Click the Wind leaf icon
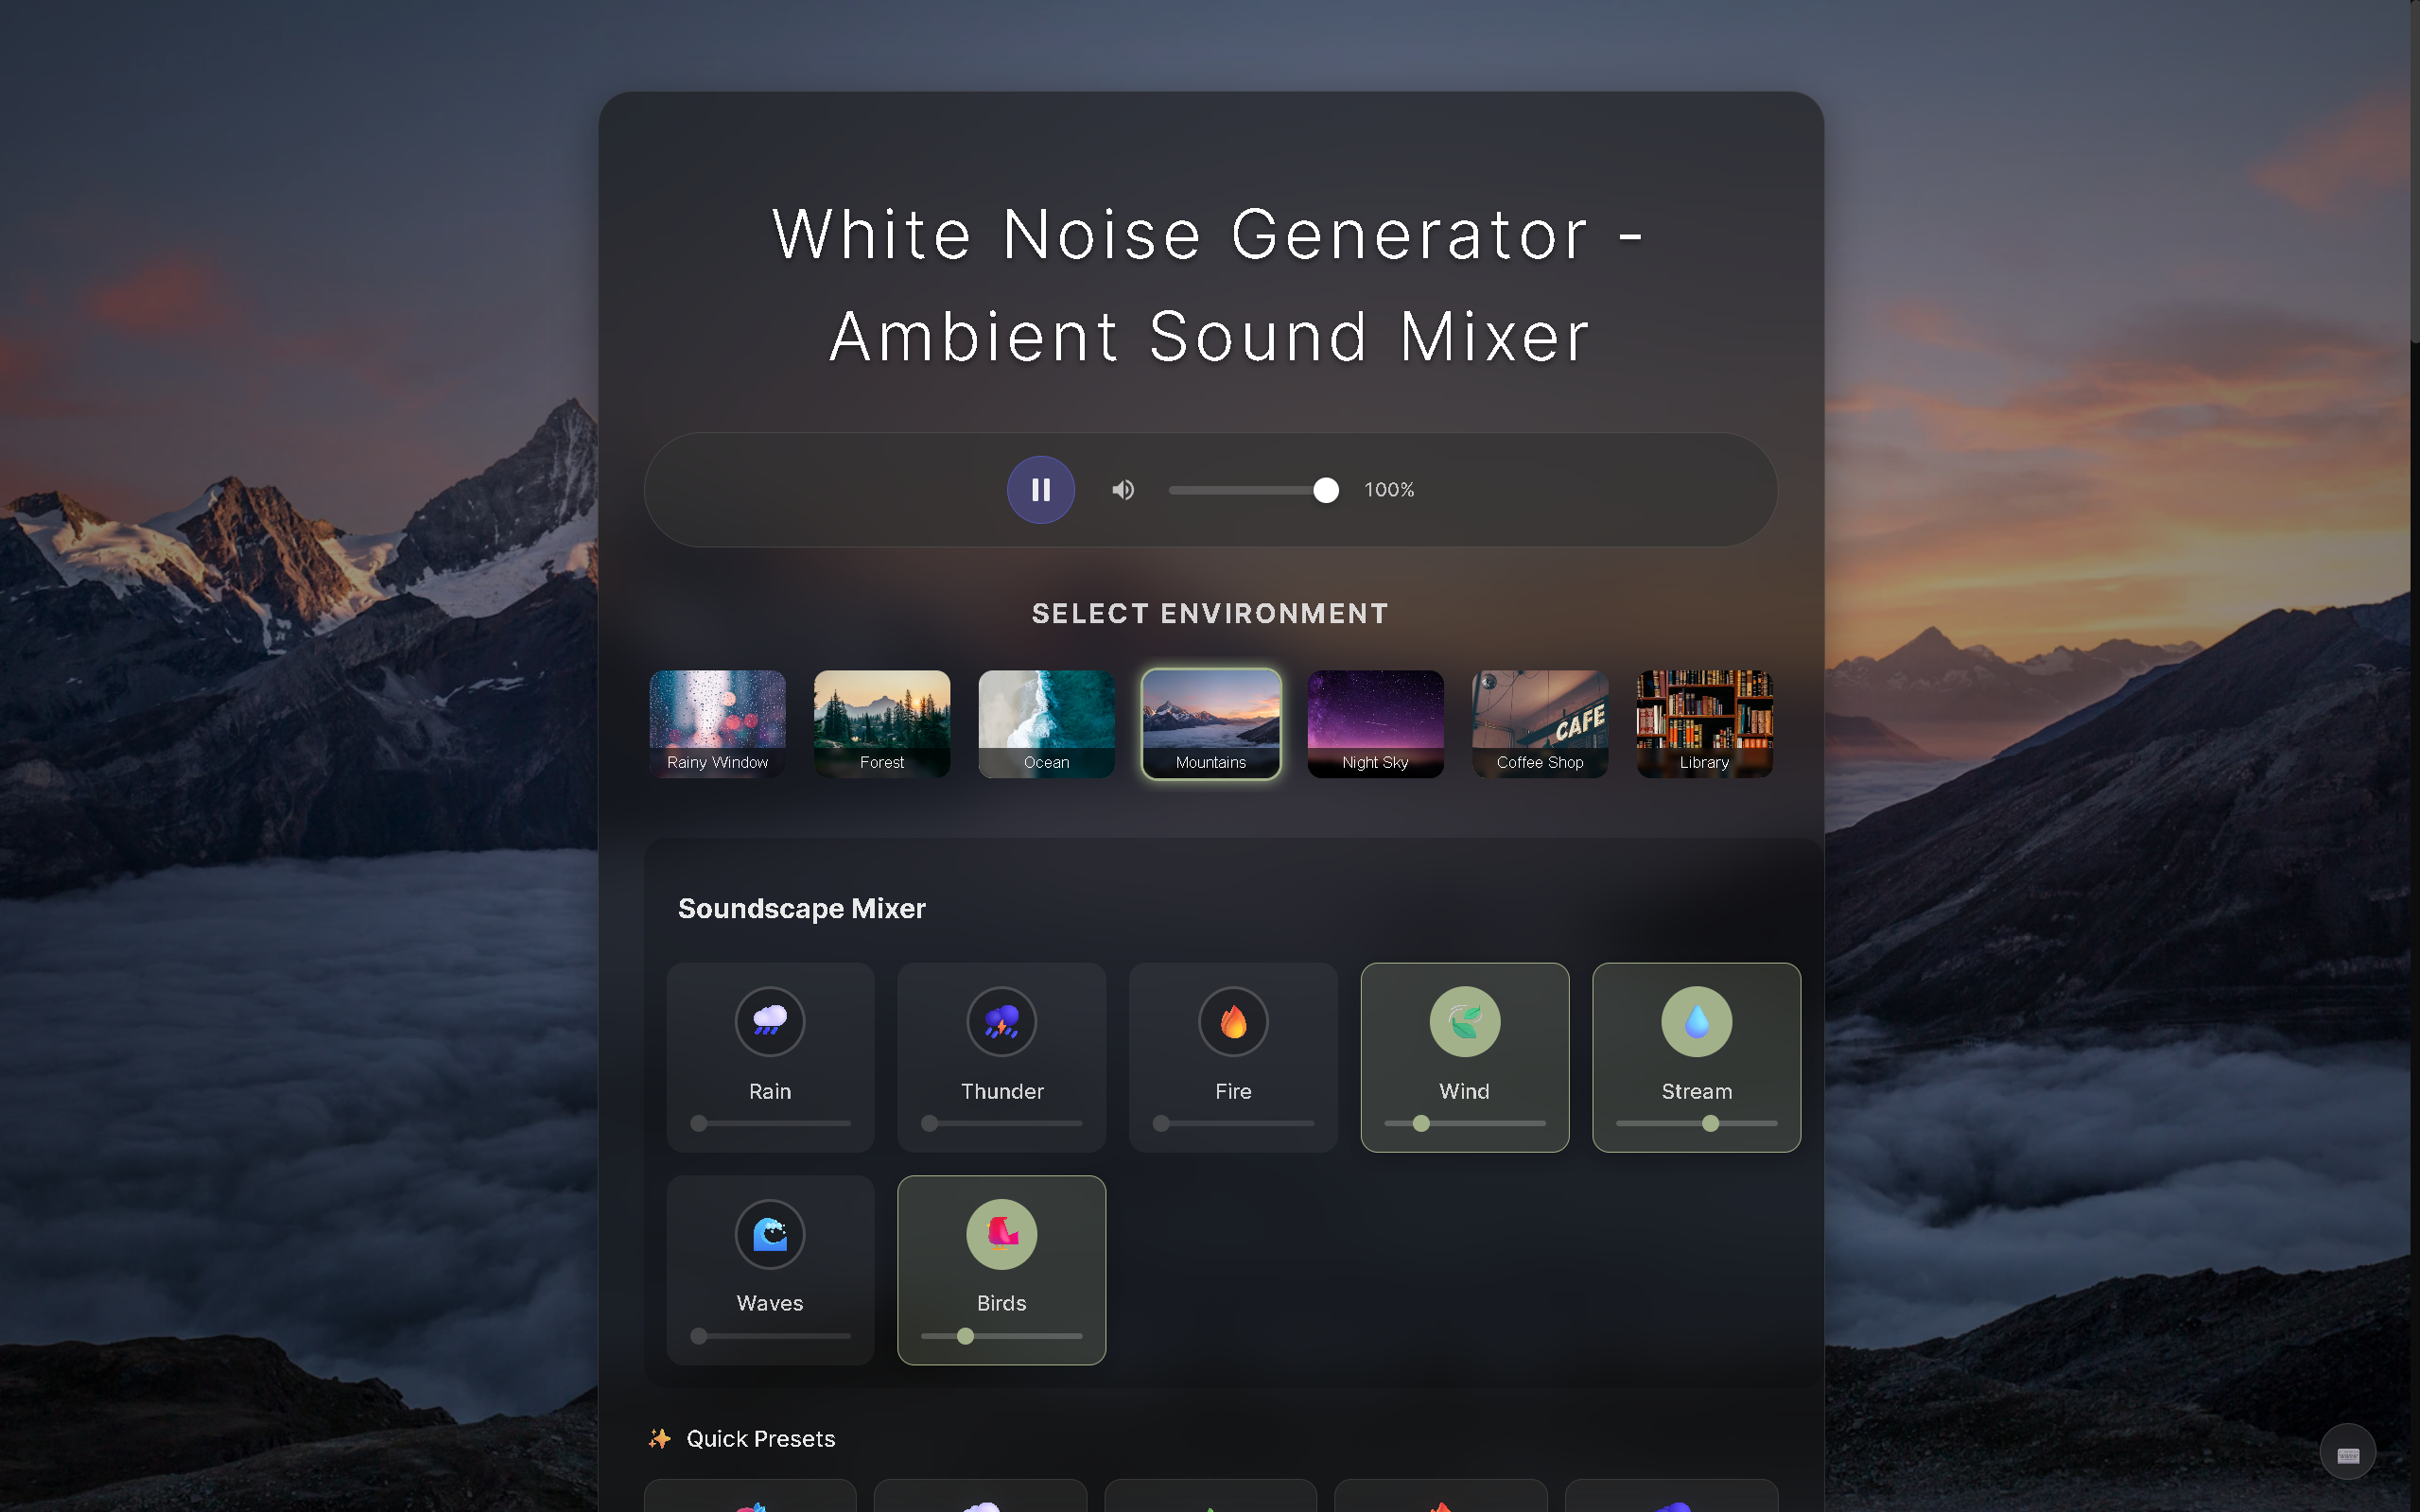The image size is (2420, 1512). pos(1464,1021)
